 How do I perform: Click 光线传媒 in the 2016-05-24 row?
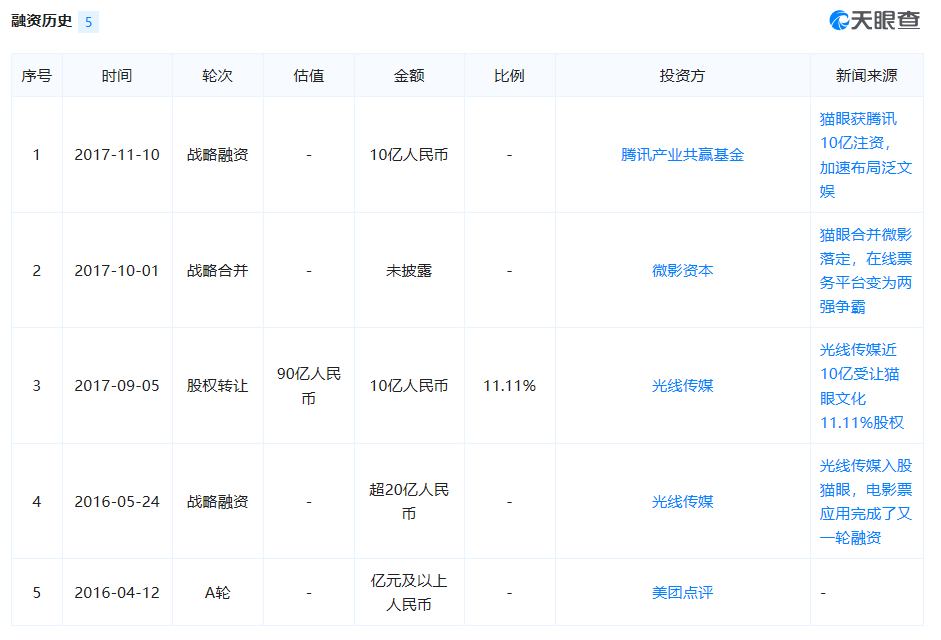coord(682,502)
